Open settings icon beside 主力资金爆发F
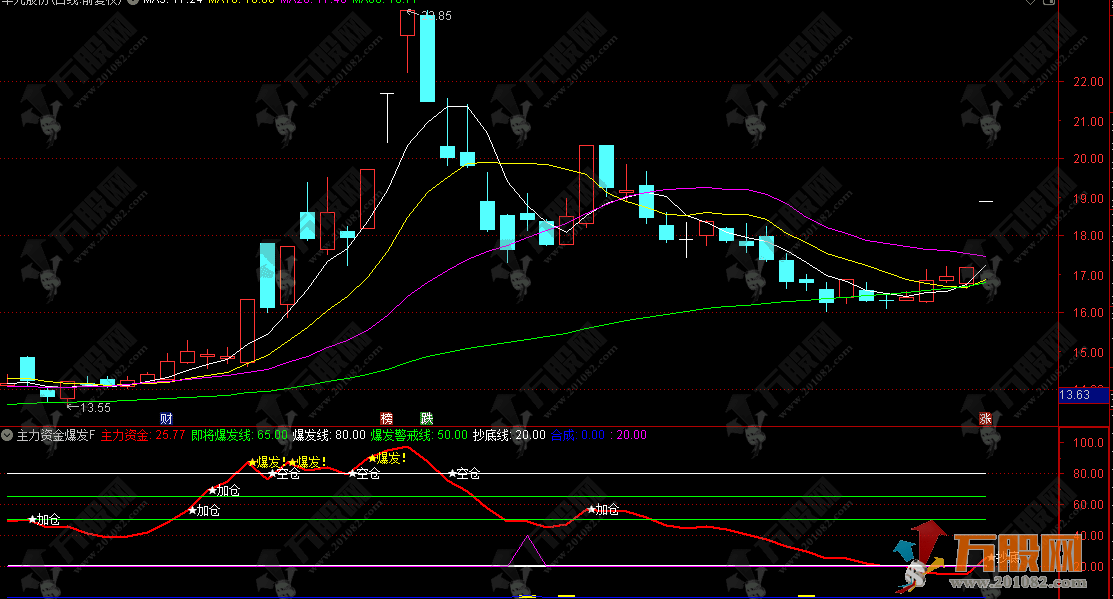Screen dimensions: 1113x599 pyautogui.click(x=8, y=435)
